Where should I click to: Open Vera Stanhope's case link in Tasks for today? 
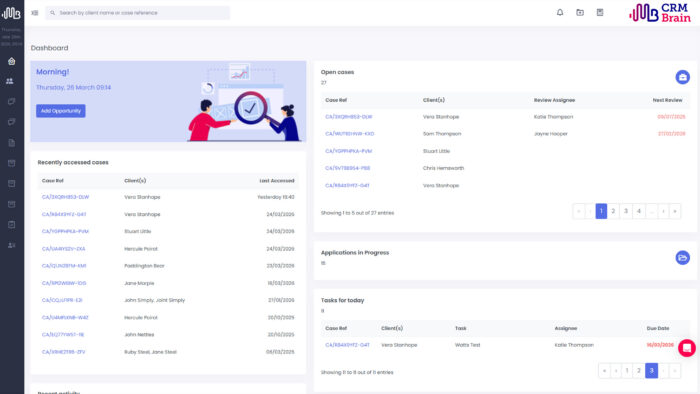[347, 345]
